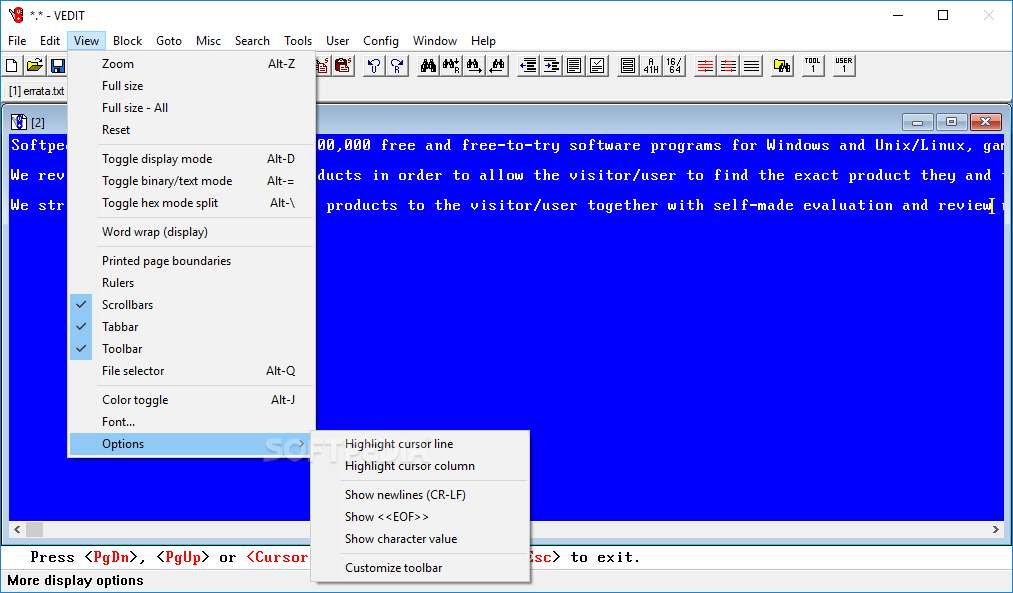
Task: Open the User menu
Action: 337,41
